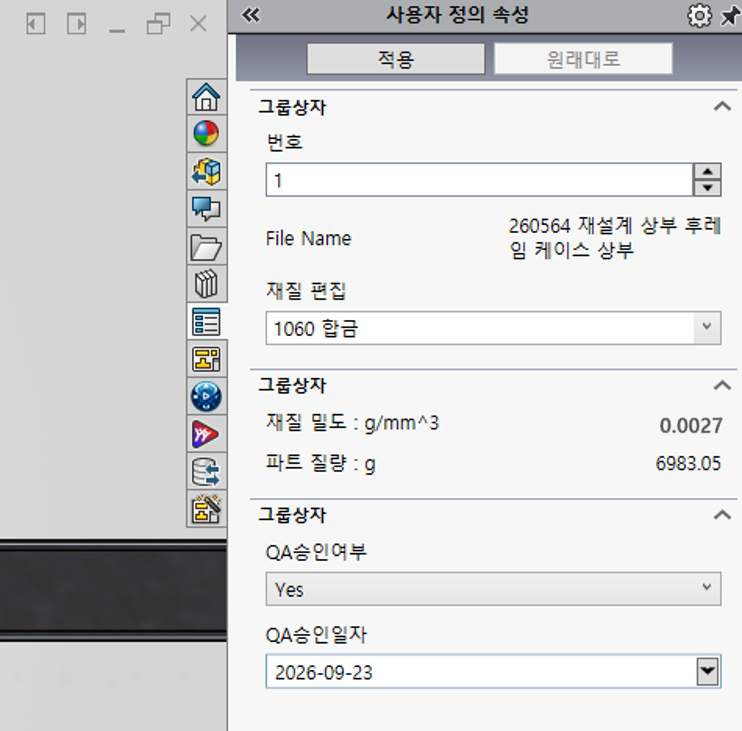Increase 번호 value with up arrow
The height and width of the screenshot is (731, 742).
707,171
